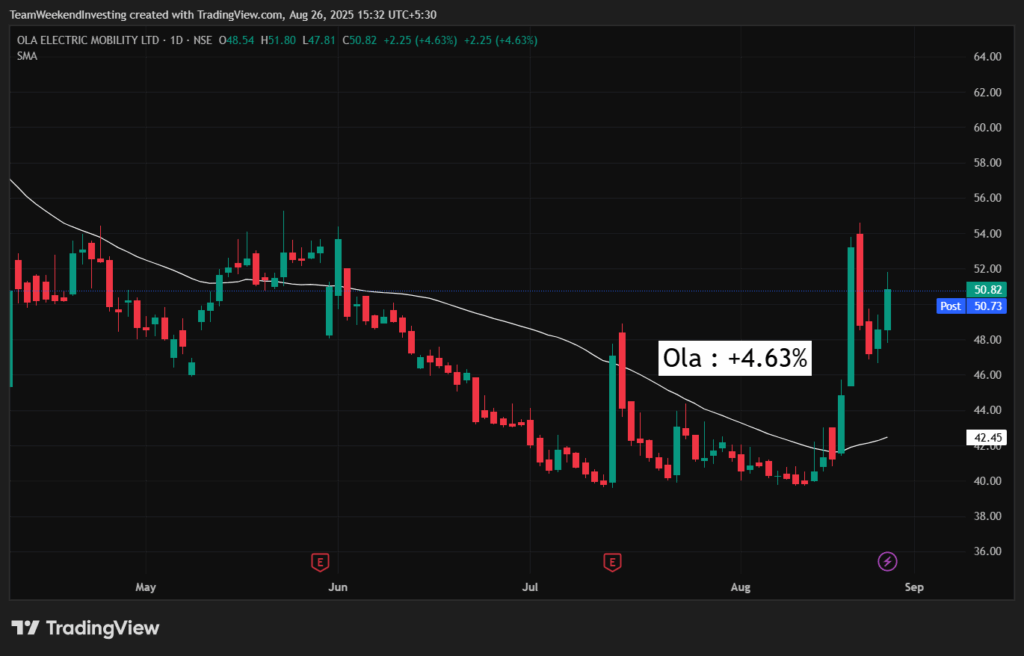Click the Jul label on time axis

pos(530,587)
